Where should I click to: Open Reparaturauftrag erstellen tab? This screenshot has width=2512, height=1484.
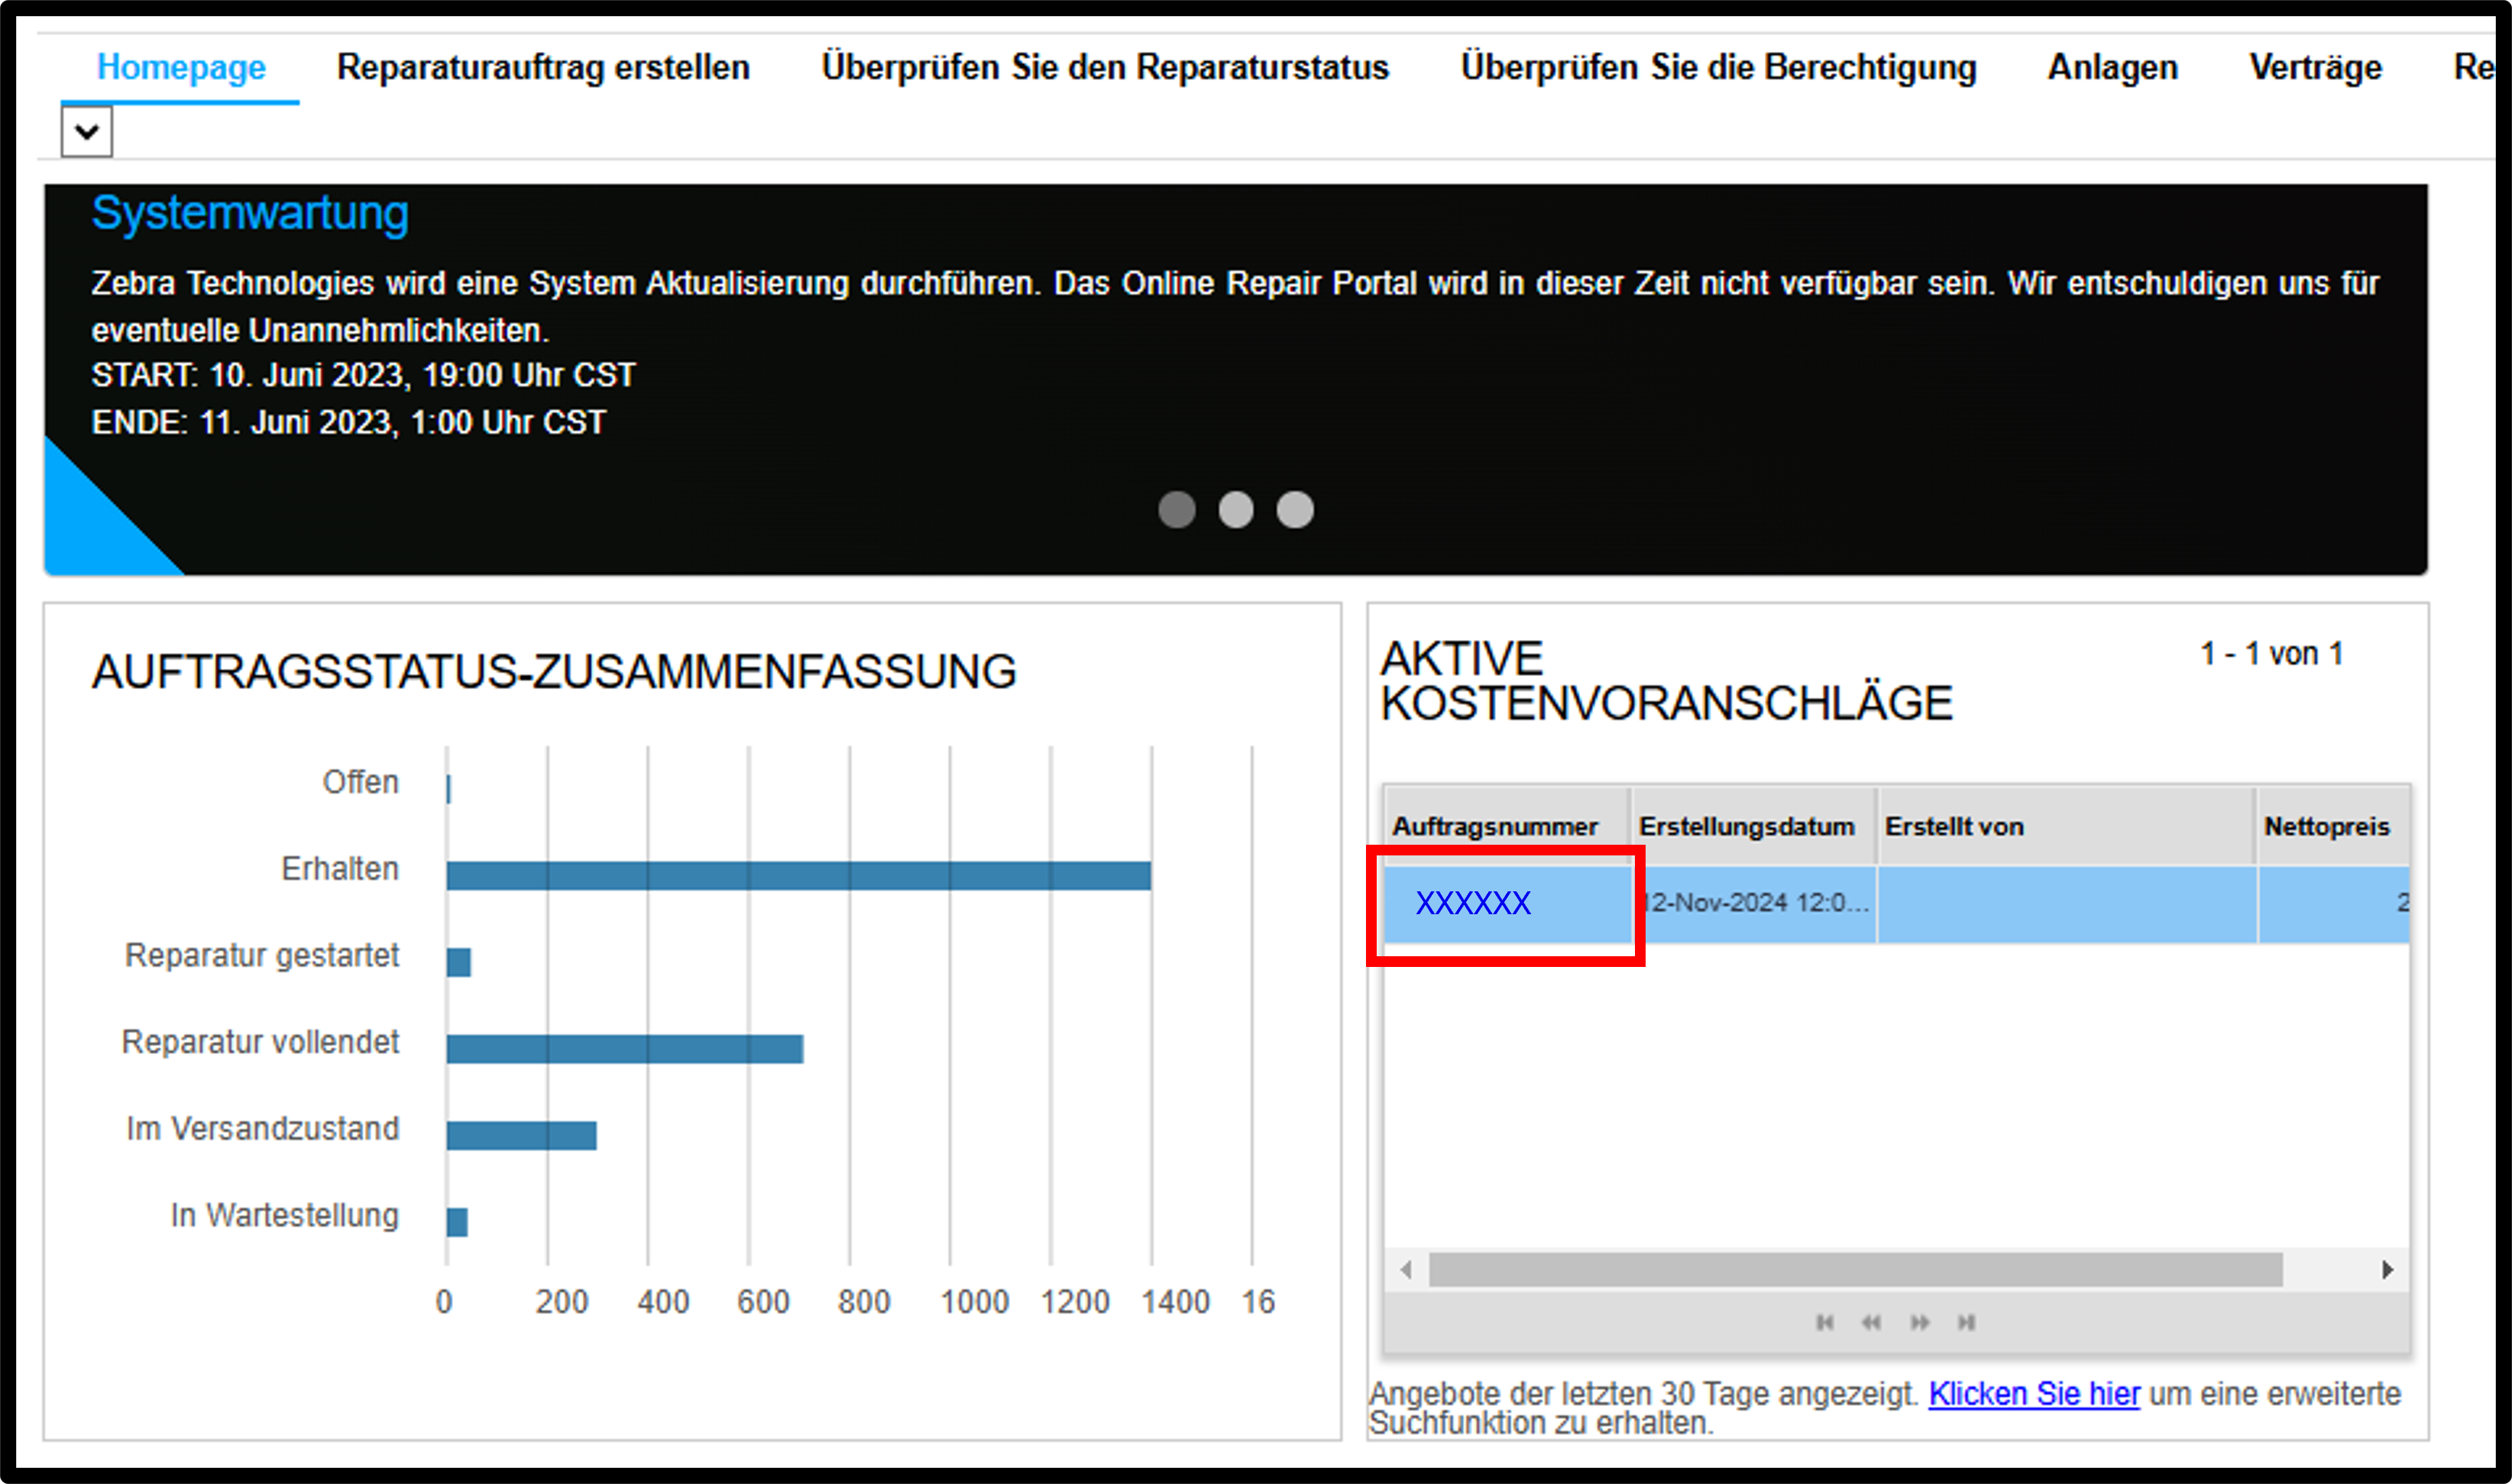point(543,67)
